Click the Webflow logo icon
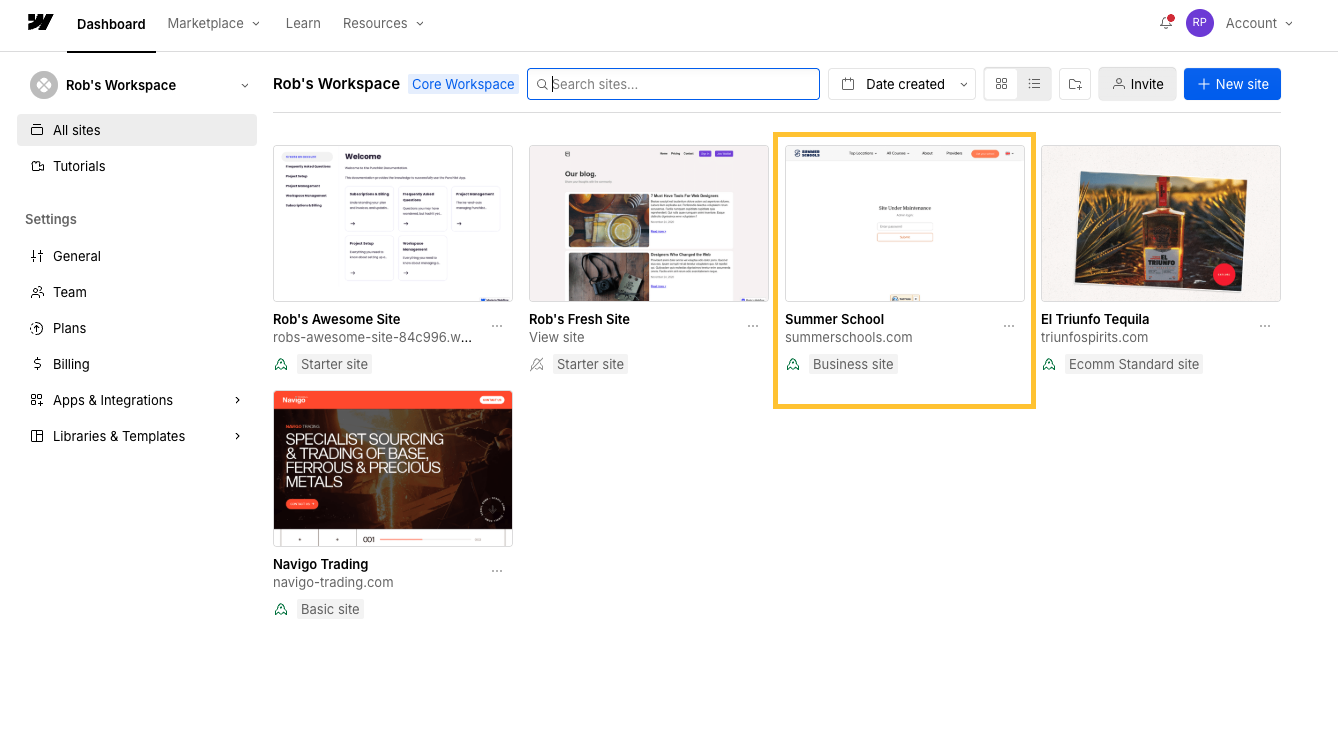Viewport: 1338px width, 753px height. [40, 23]
